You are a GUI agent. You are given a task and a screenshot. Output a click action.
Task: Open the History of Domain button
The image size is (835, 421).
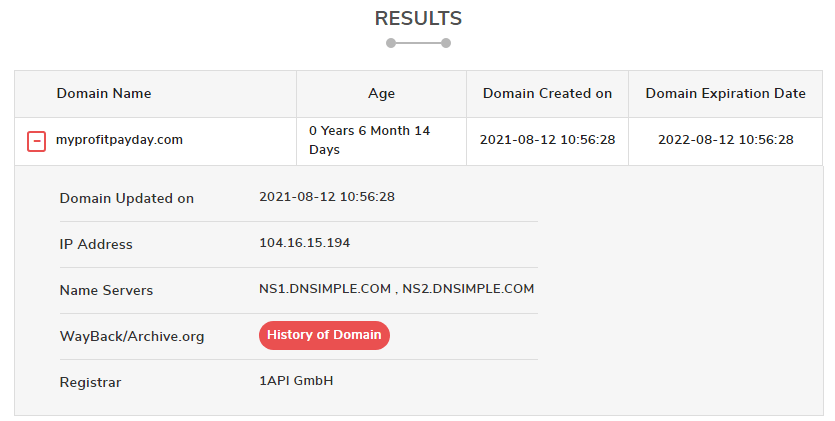click(x=324, y=335)
